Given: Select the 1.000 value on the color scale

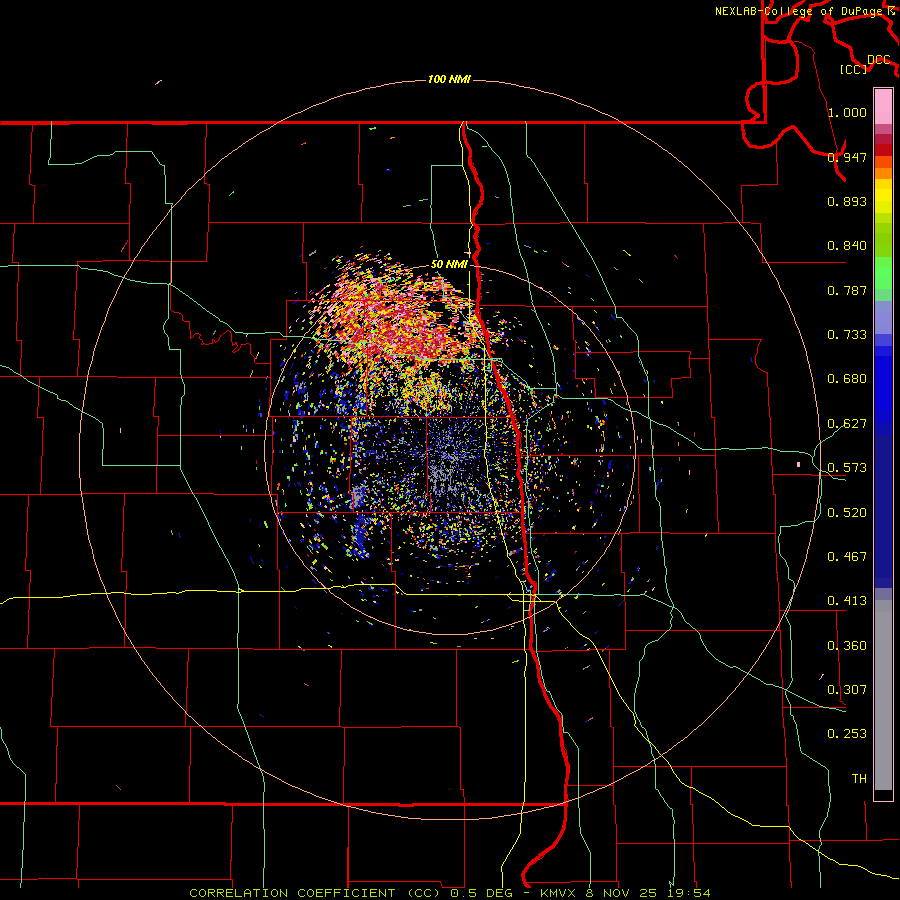Looking at the screenshot, I should click(847, 112).
